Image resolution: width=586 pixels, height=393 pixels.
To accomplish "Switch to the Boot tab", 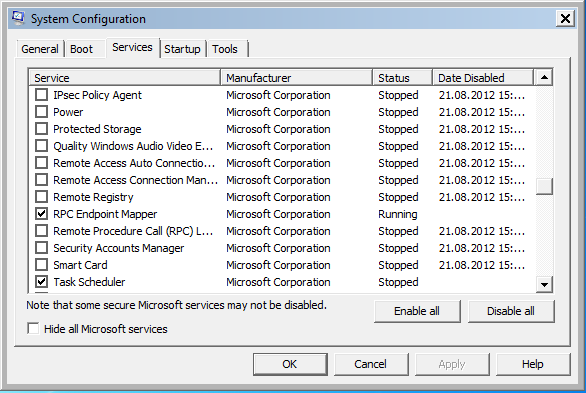I will pyautogui.click(x=81, y=49).
